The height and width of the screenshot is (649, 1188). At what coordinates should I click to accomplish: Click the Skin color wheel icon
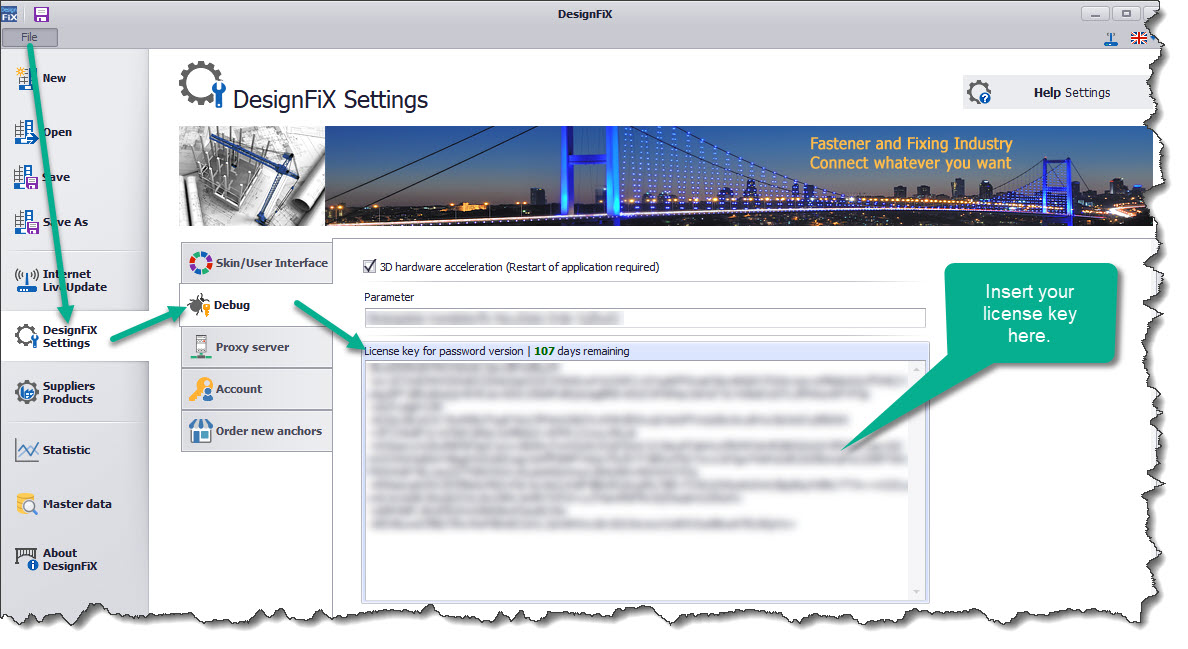[x=200, y=263]
